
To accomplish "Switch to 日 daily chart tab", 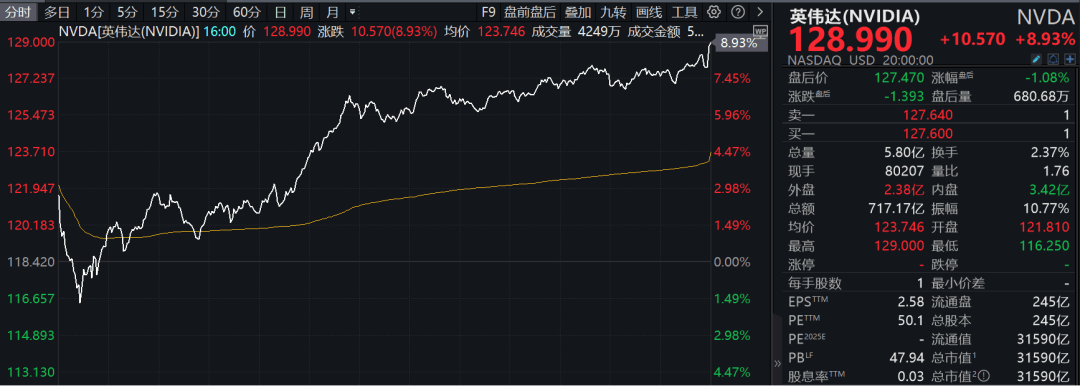I will (x=279, y=12).
